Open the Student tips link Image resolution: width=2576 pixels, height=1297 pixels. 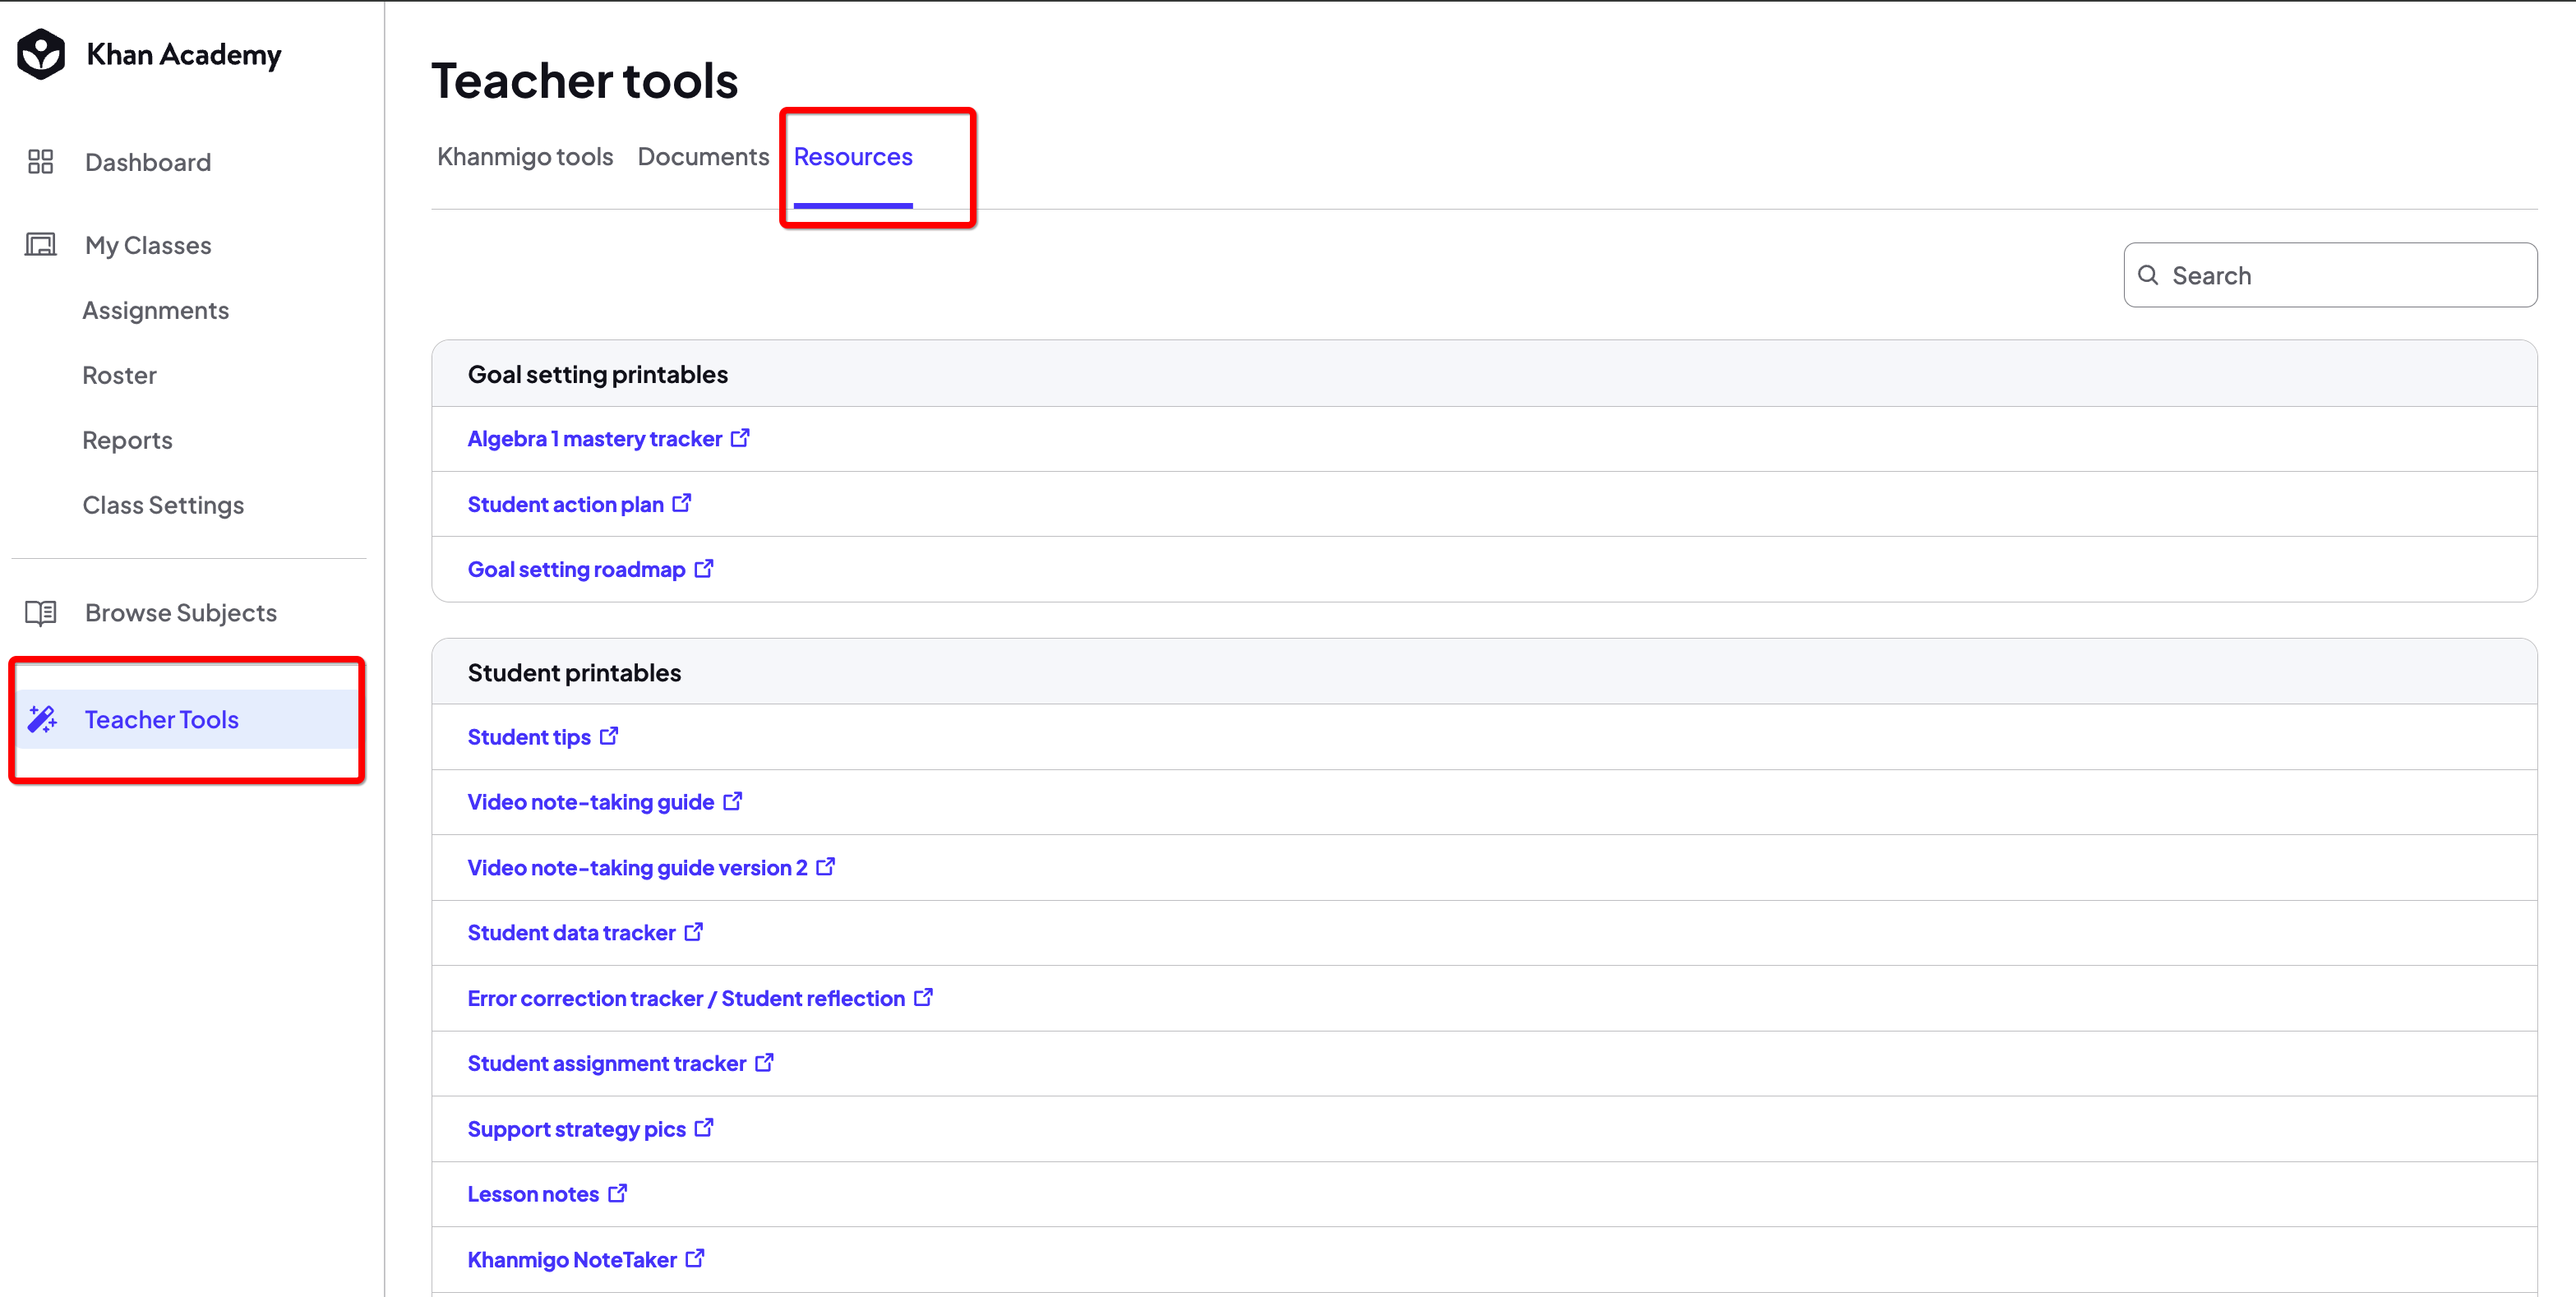(x=529, y=737)
